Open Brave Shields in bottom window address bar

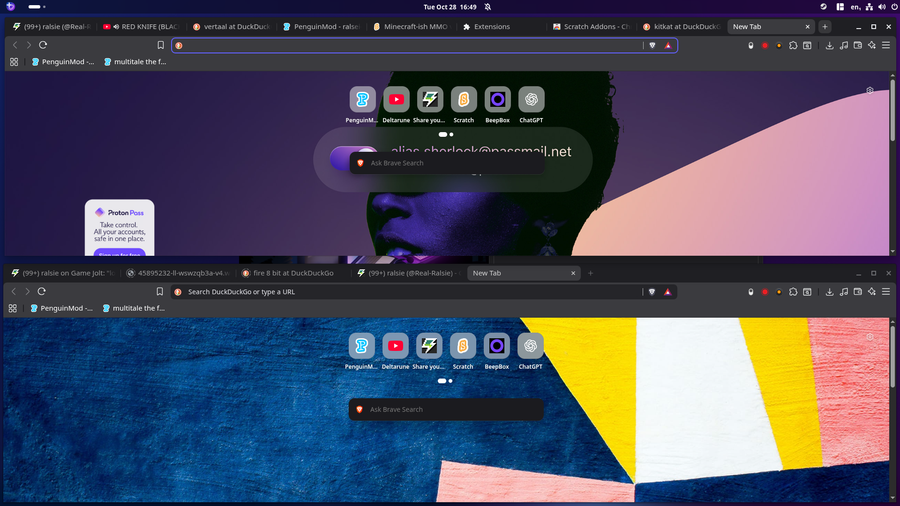(x=652, y=292)
